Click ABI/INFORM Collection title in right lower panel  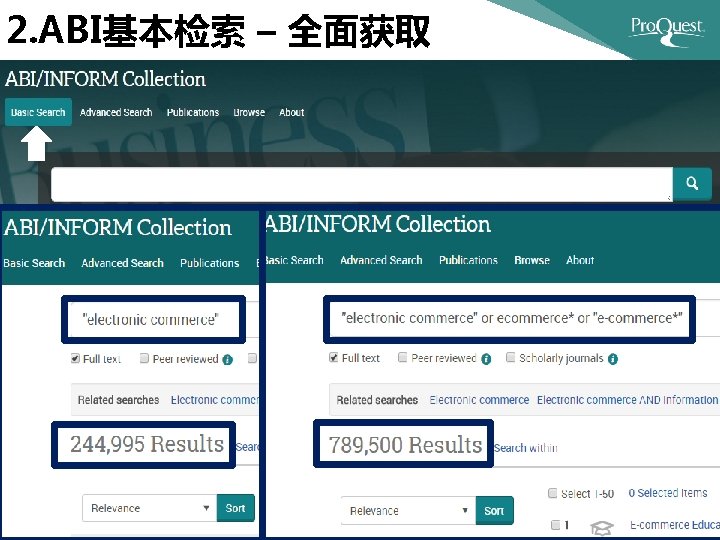click(x=378, y=225)
